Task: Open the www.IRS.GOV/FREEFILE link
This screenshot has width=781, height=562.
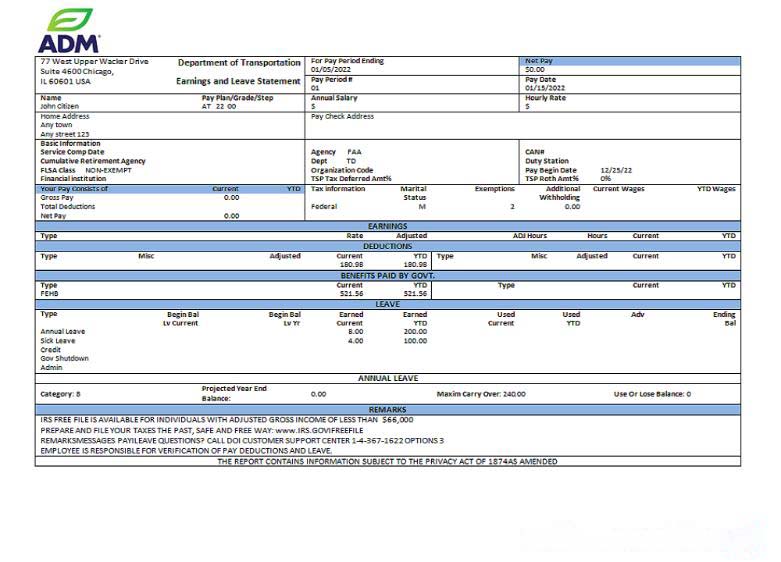Action: (x=319, y=430)
